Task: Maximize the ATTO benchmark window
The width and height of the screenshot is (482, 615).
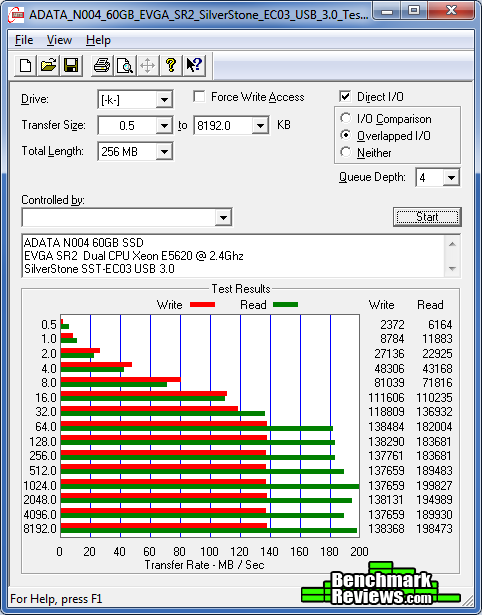Action: (x=414, y=11)
